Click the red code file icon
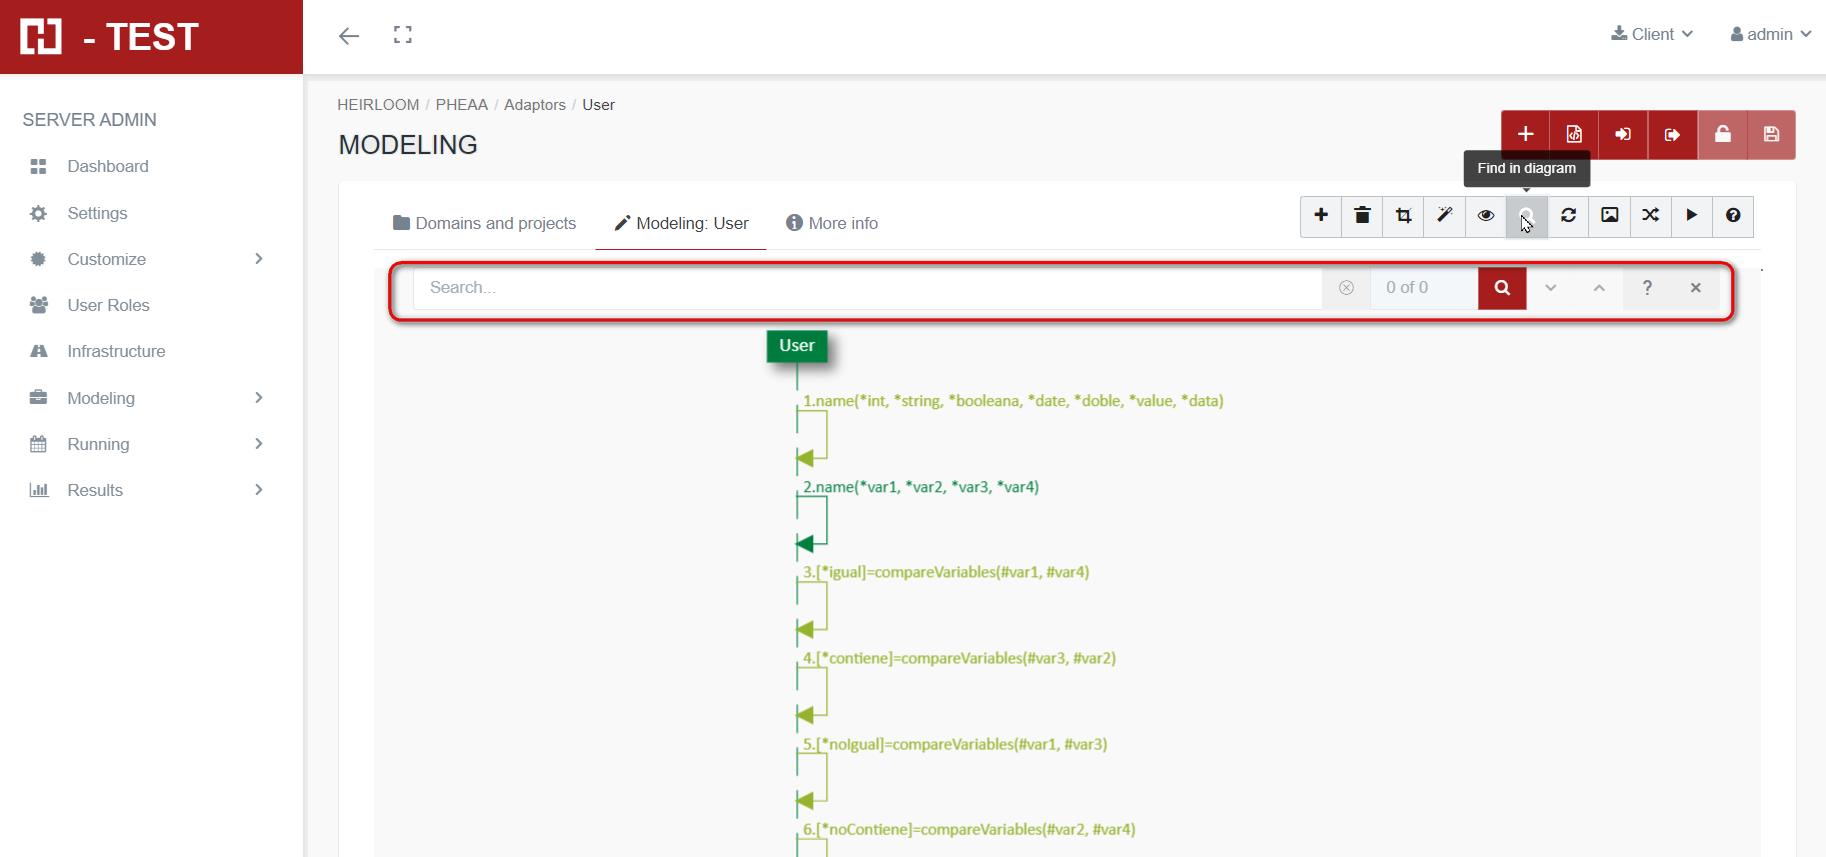 pyautogui.click(x=1574, y=135)
